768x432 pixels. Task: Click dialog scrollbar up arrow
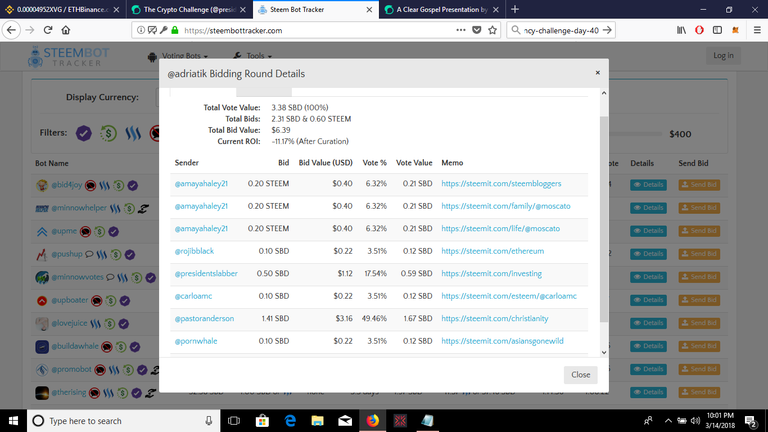tap(604, 93)
